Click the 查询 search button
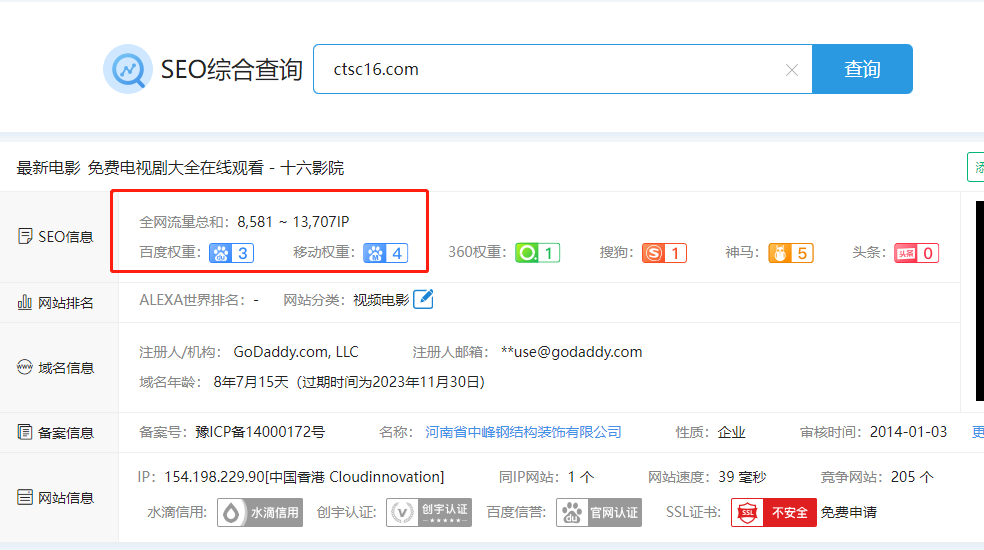 [862, 69]
